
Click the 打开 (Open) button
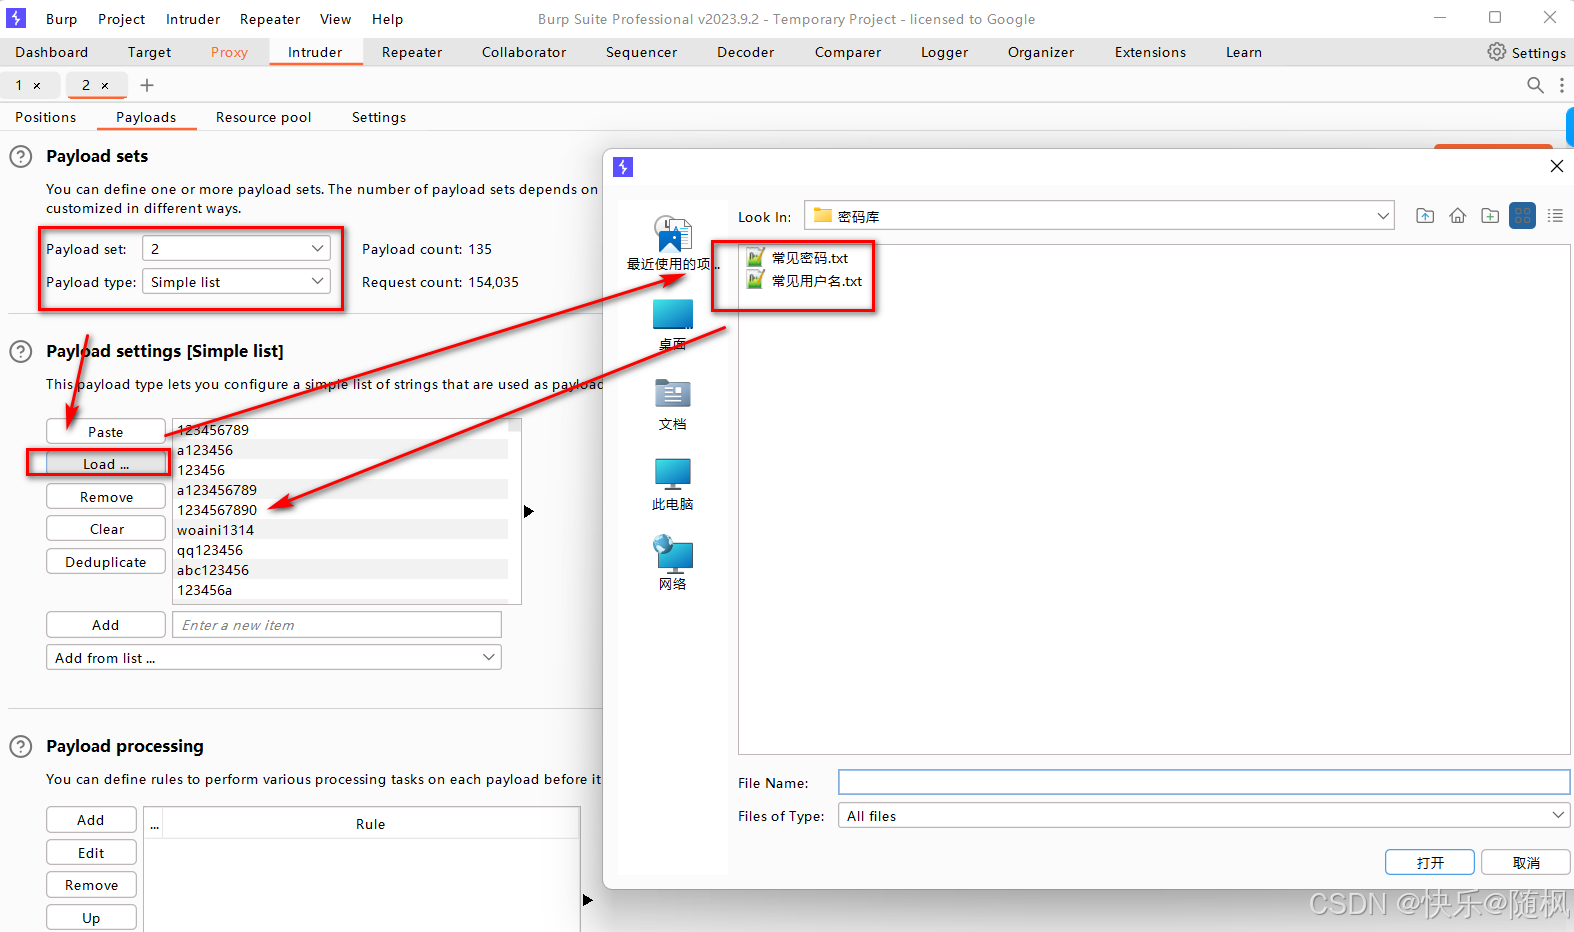coord(1430,862)
